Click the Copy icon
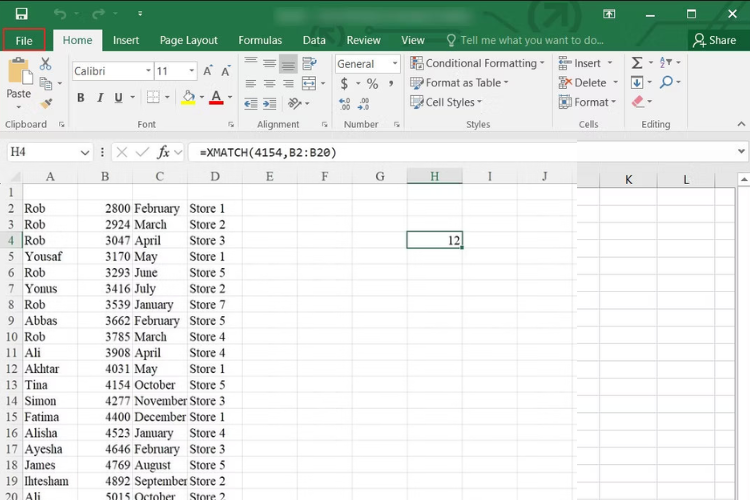Screen dimensions: 750x500 46,83
